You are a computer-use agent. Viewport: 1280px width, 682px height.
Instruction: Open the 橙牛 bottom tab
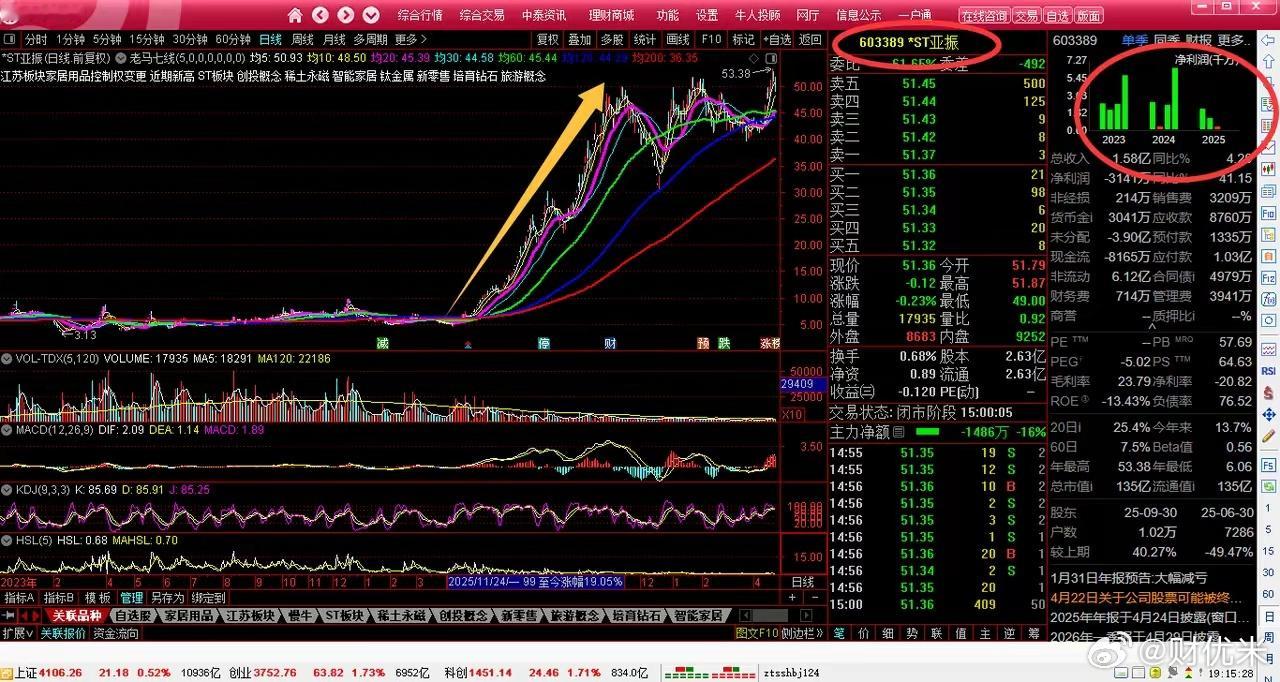(300, 615)
